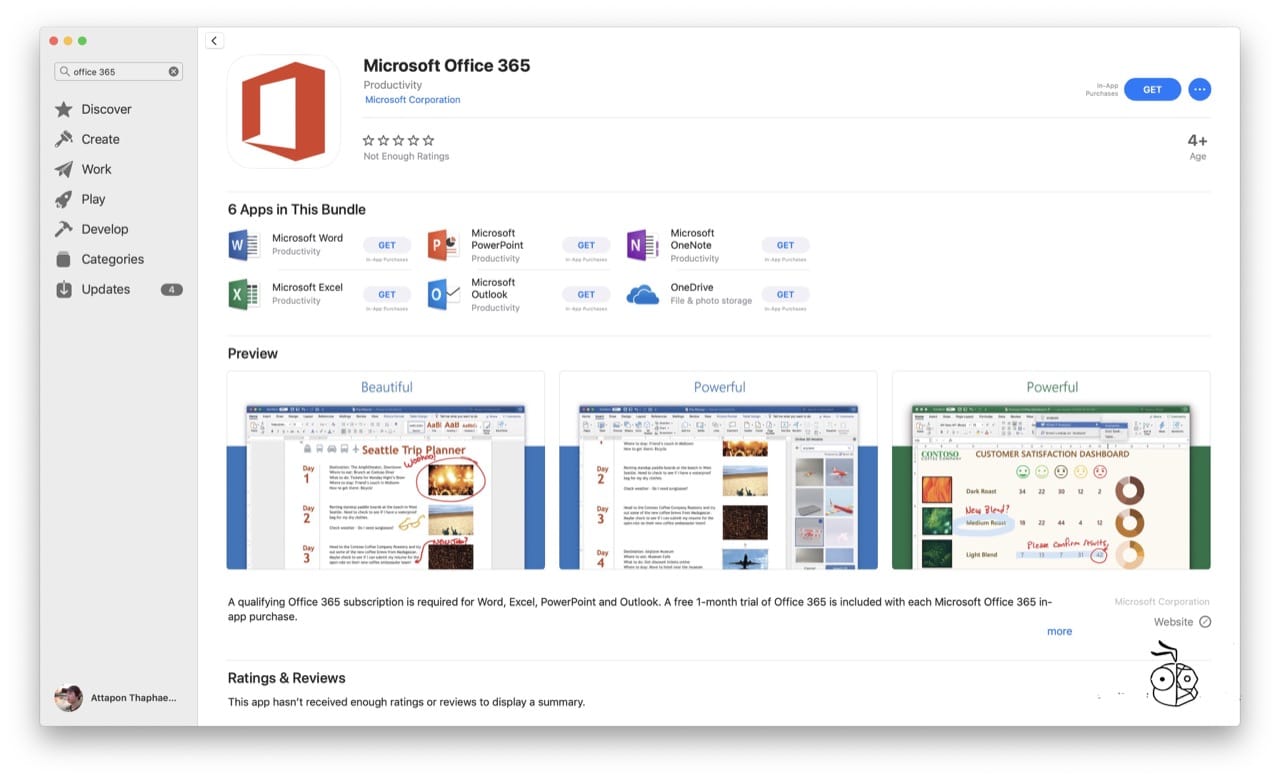Click the Microsoft Office 365 app icon
Screen dimensions: 1280x779
(284, 111)
